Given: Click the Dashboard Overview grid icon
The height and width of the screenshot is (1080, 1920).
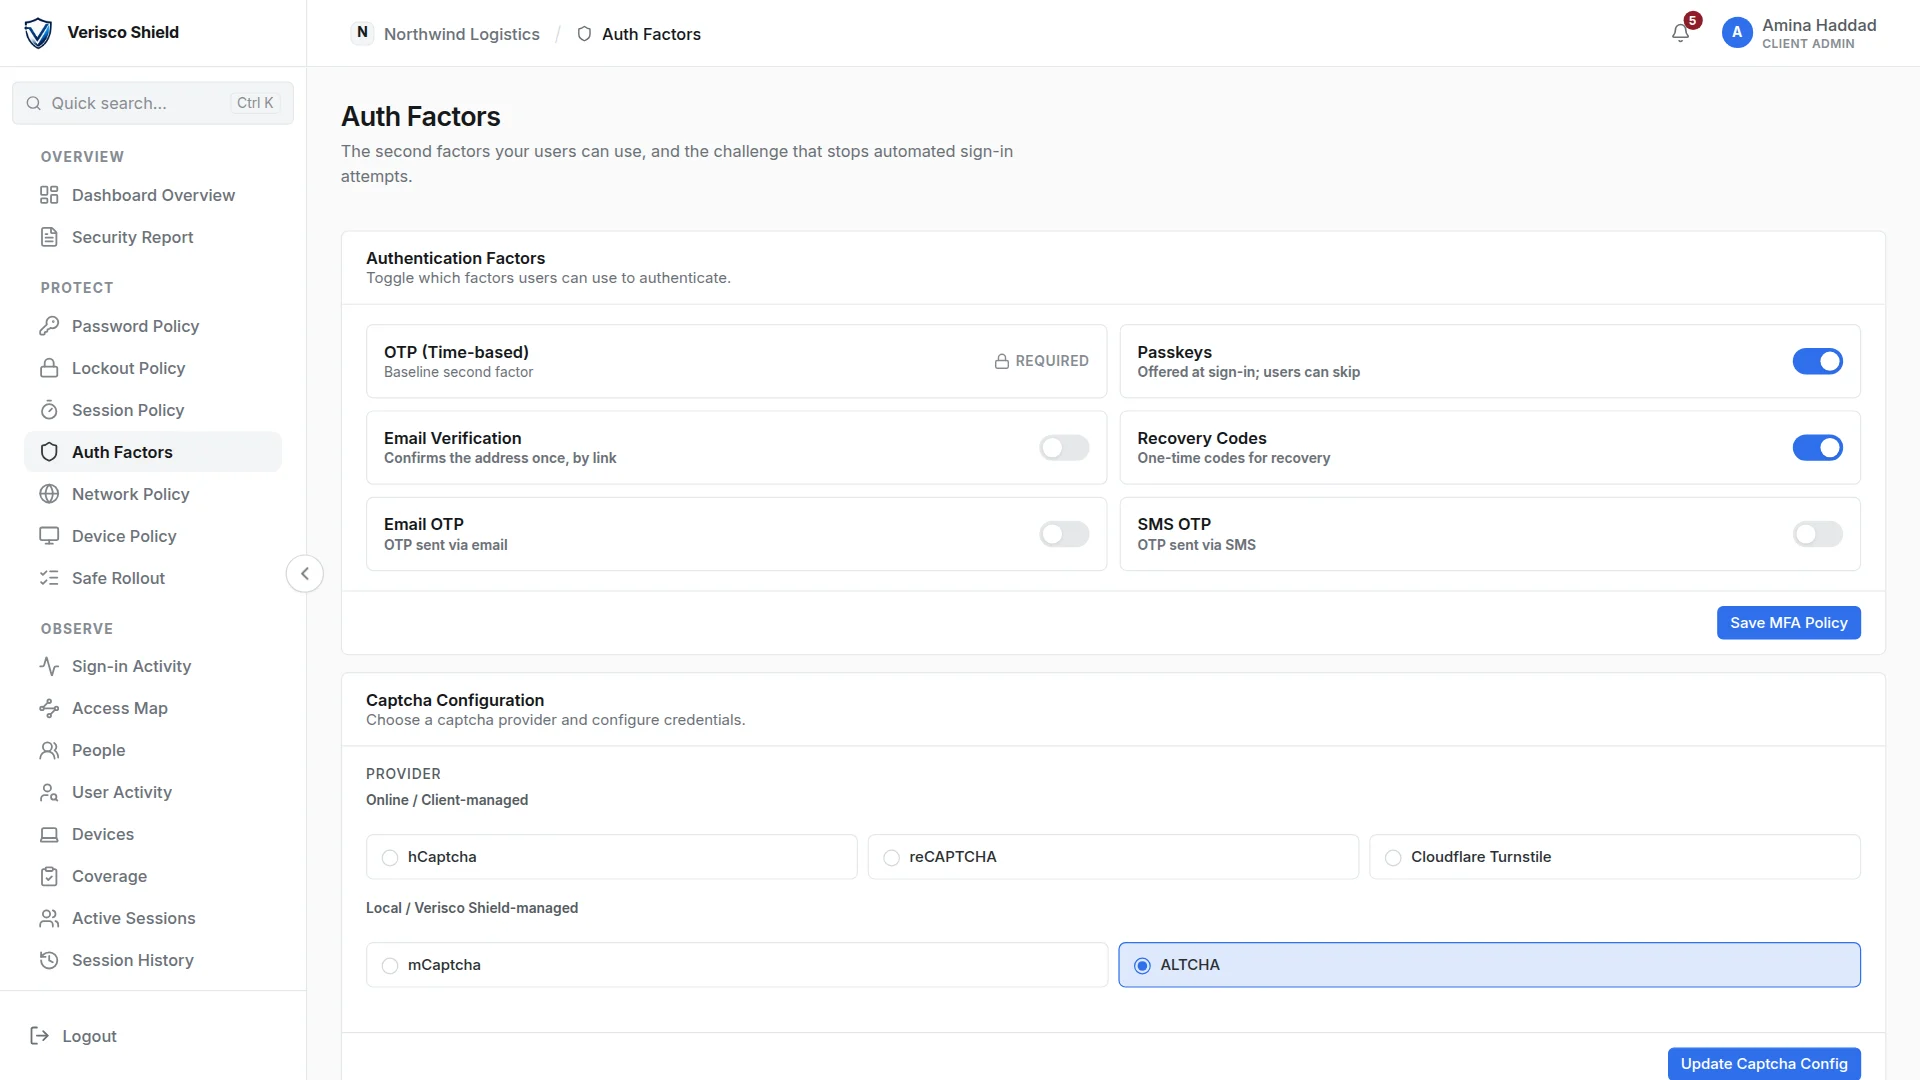Looking at the screenshot, I should pos(49,195).
